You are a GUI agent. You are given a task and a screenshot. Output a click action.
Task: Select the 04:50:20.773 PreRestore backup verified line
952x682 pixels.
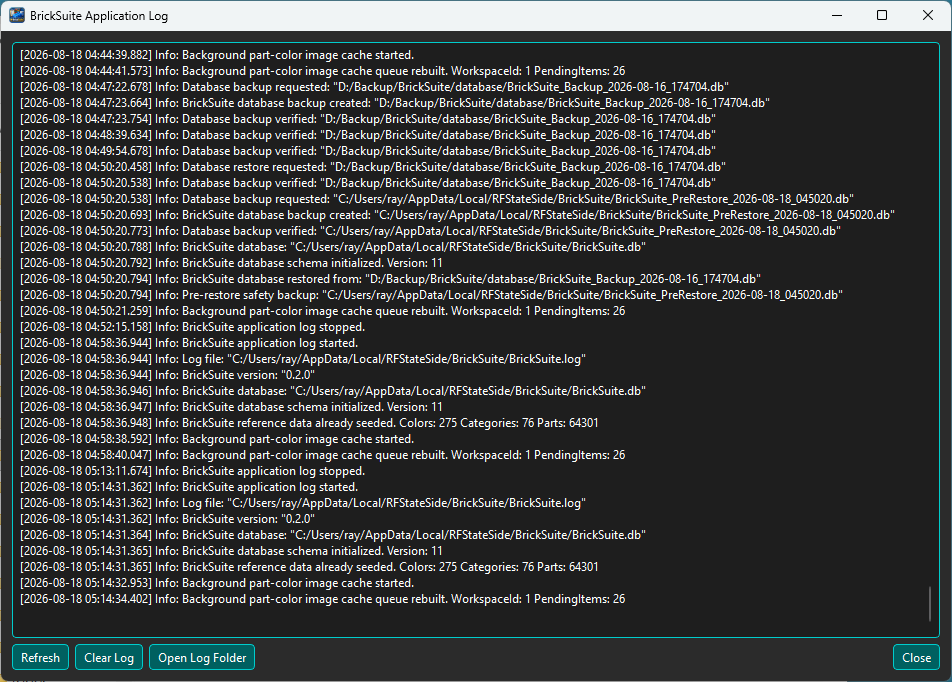click(430, 231)
